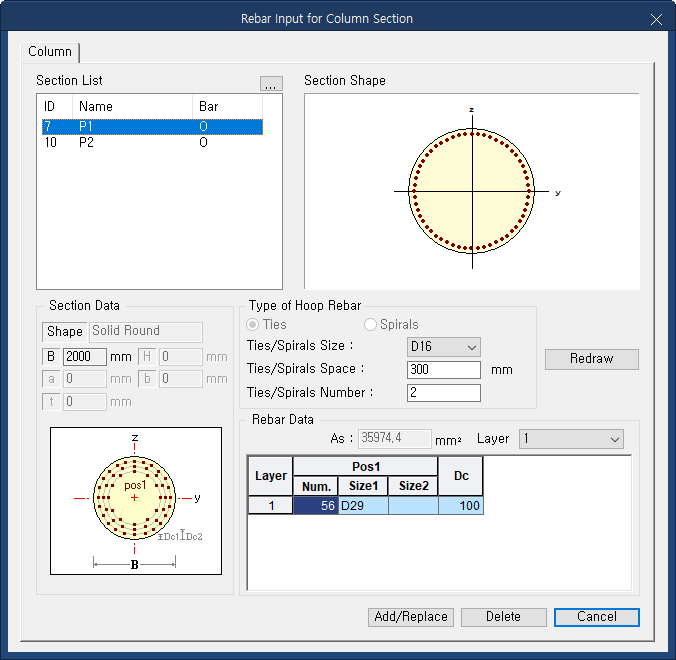Click the Redraw button
Image resolution: width=676 pixels, height=660 pixels.
[591, 359]
